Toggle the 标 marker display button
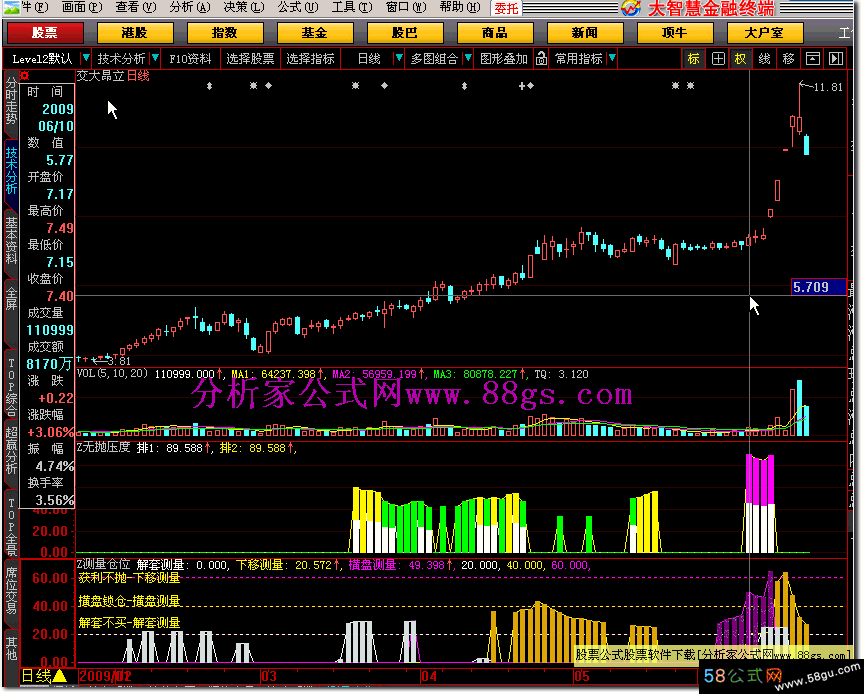Screen dimensions: 864x694 (x=693, y=58)
